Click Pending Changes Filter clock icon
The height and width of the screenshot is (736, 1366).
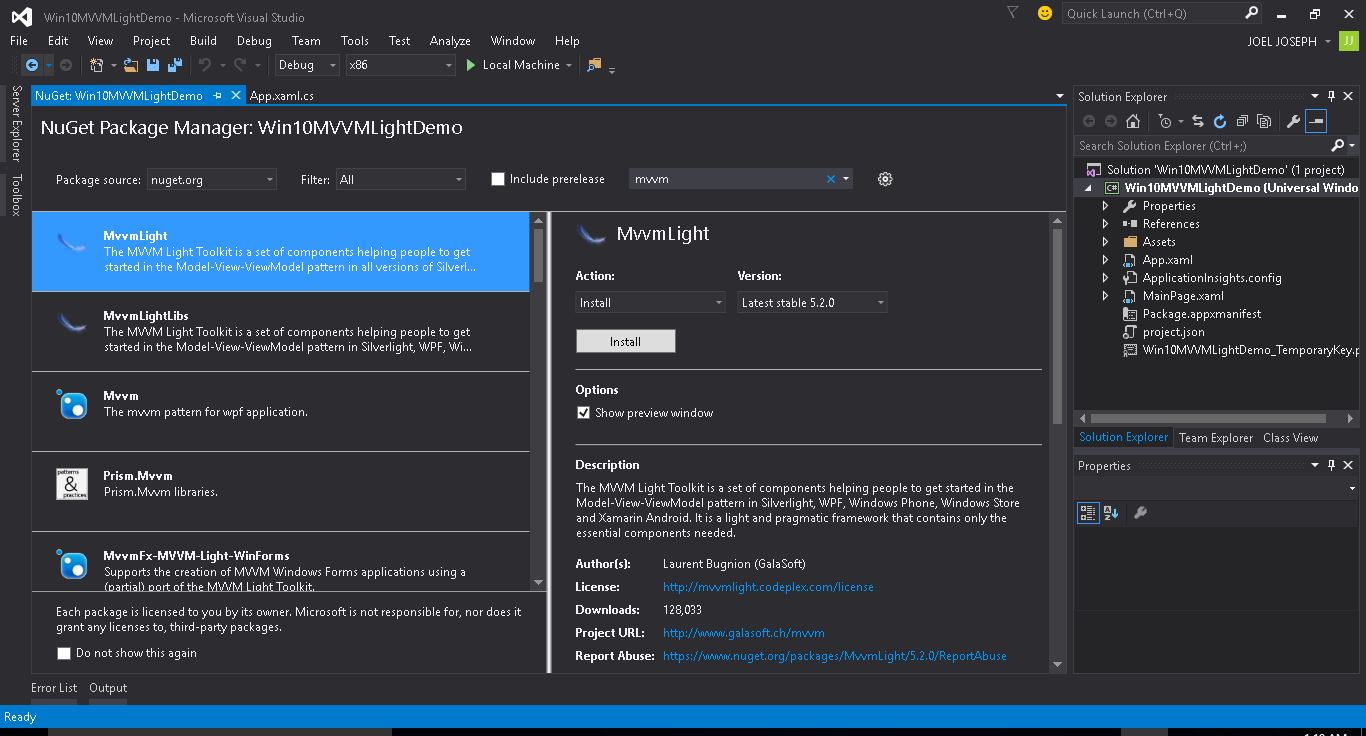click(x=1165, y=121)
